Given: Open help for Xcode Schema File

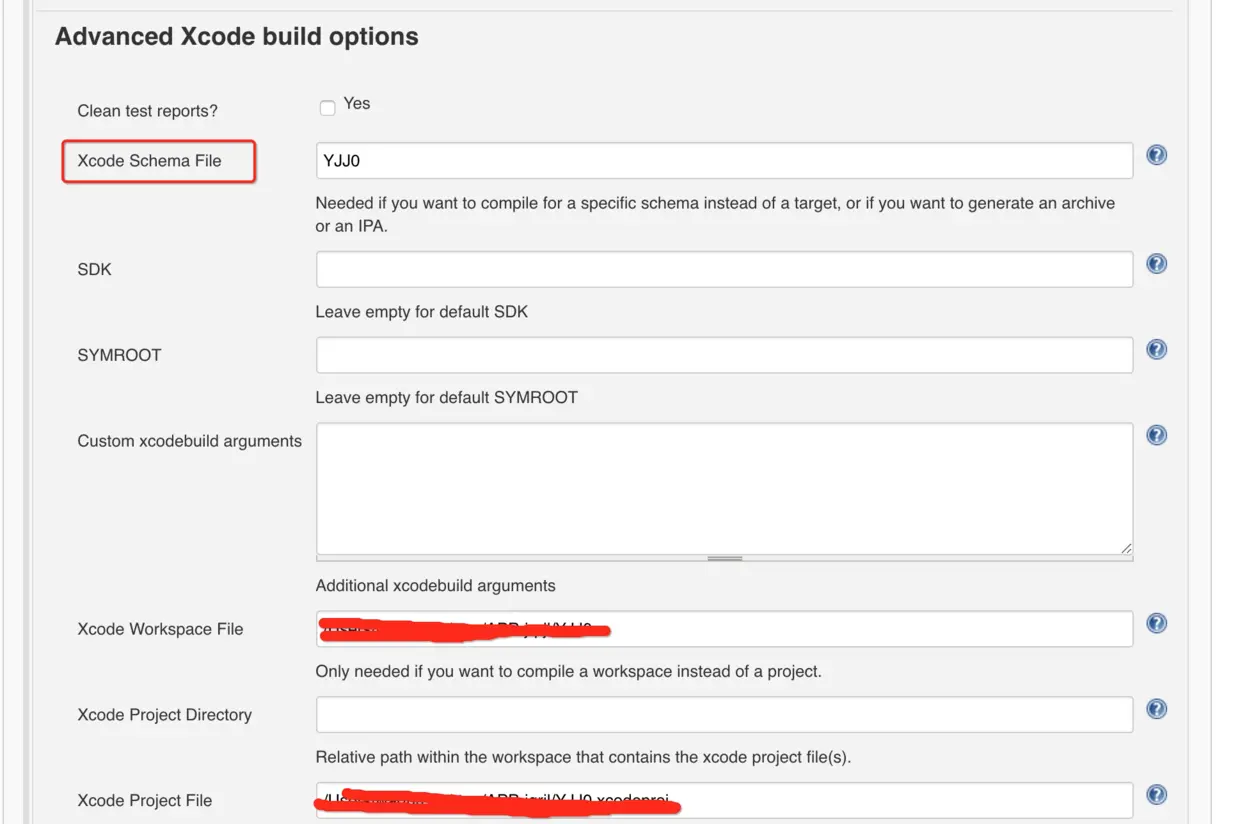Looking at the screenshot, I should (1156, 155).
